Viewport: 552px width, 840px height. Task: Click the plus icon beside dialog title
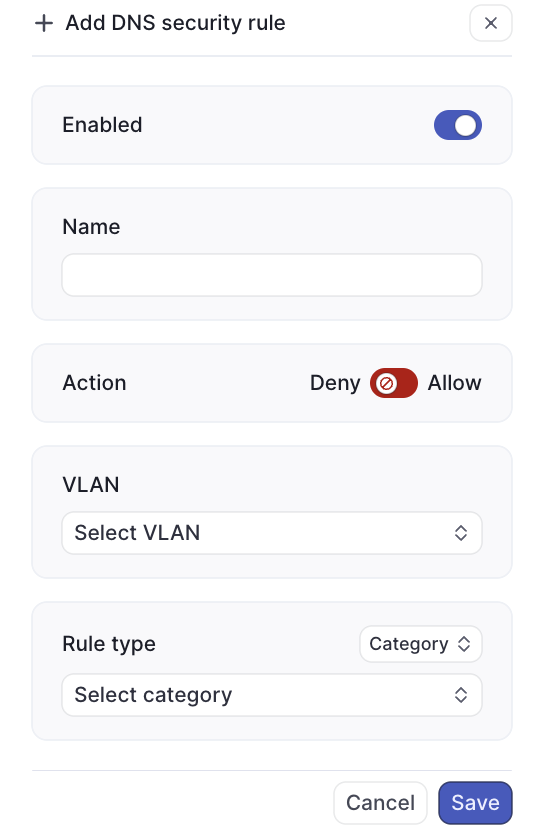pos(44,24)
